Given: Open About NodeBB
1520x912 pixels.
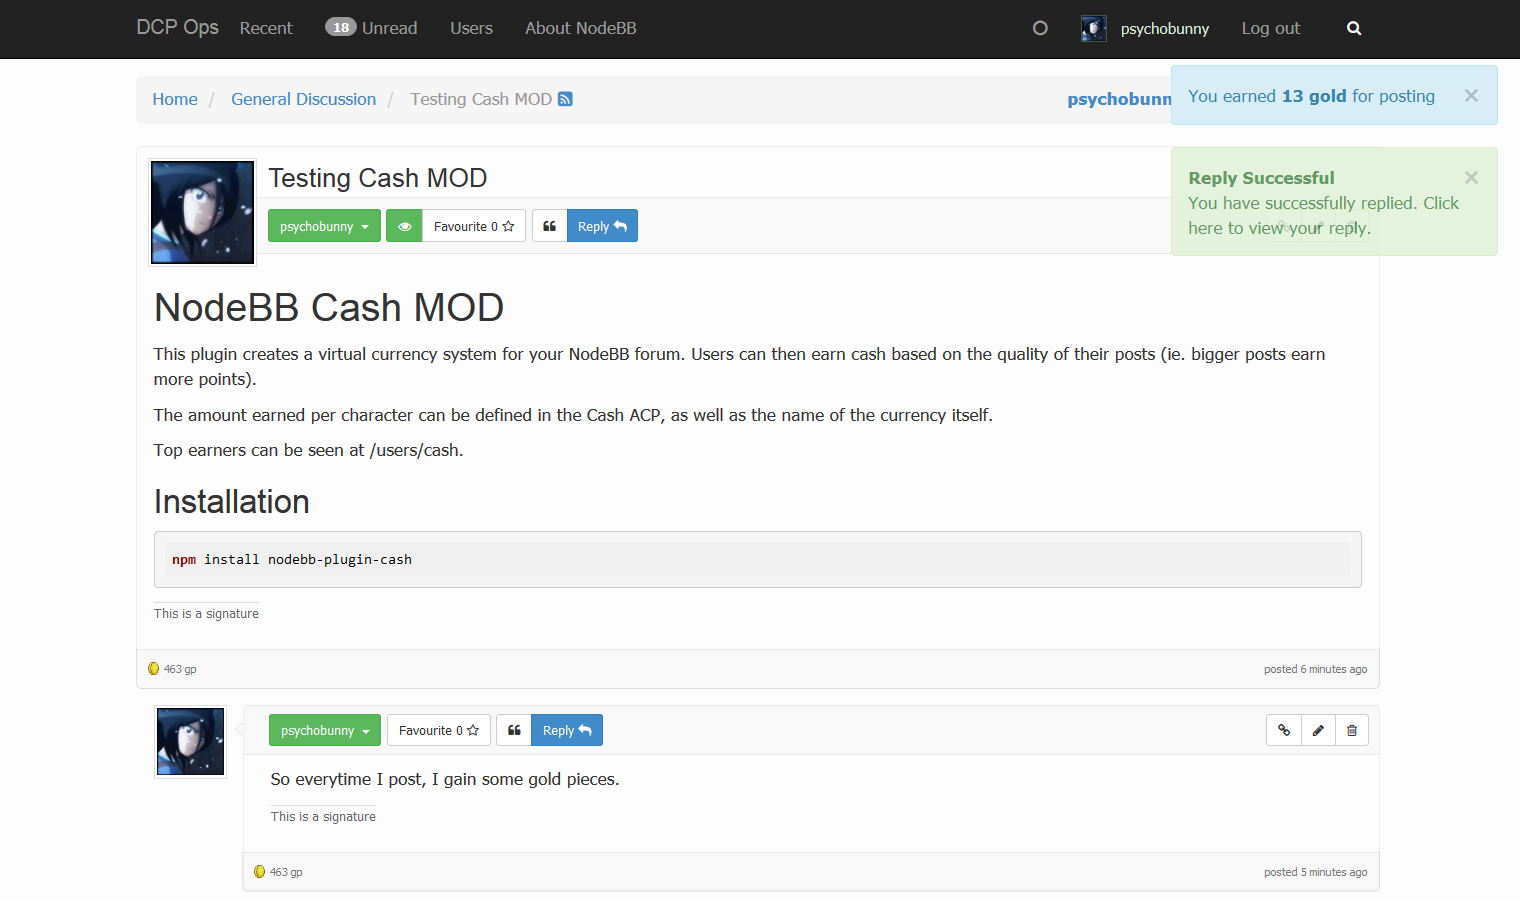Looking at the screenshot, I should click(581, 28).
